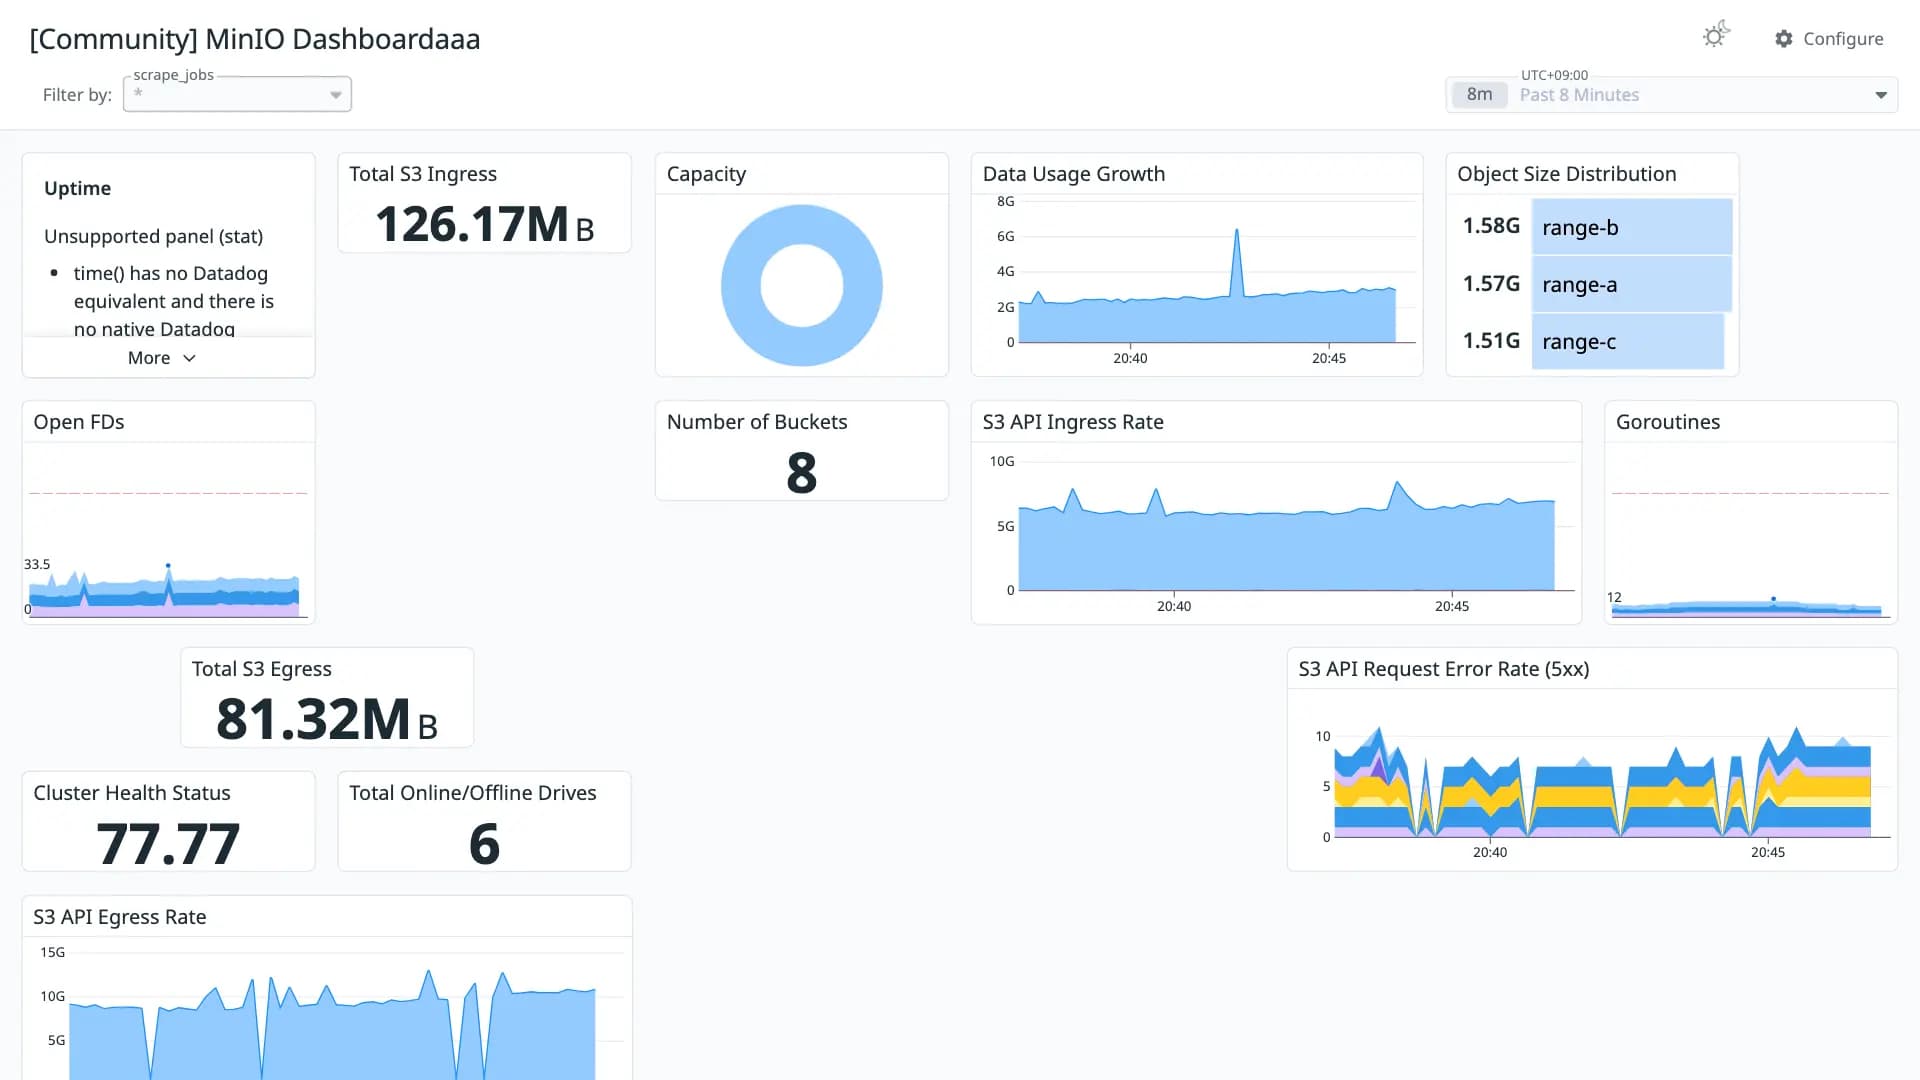Click the 8m time badge
The width and height of the screenshot is (1920, 1080).
[x=1479, y=95]
